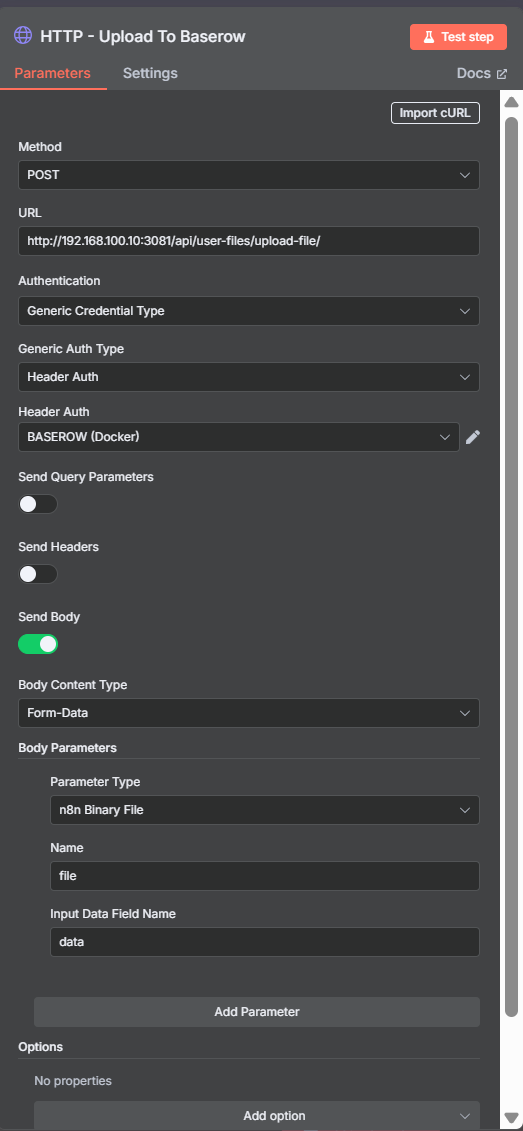Open the Header Auth credential dropdown
The width and height of the screenshot is (523, 1131).
[239, 437]
